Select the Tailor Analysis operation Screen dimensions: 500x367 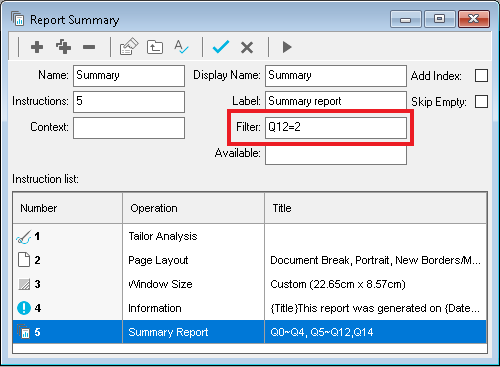[x=163, y=236]
